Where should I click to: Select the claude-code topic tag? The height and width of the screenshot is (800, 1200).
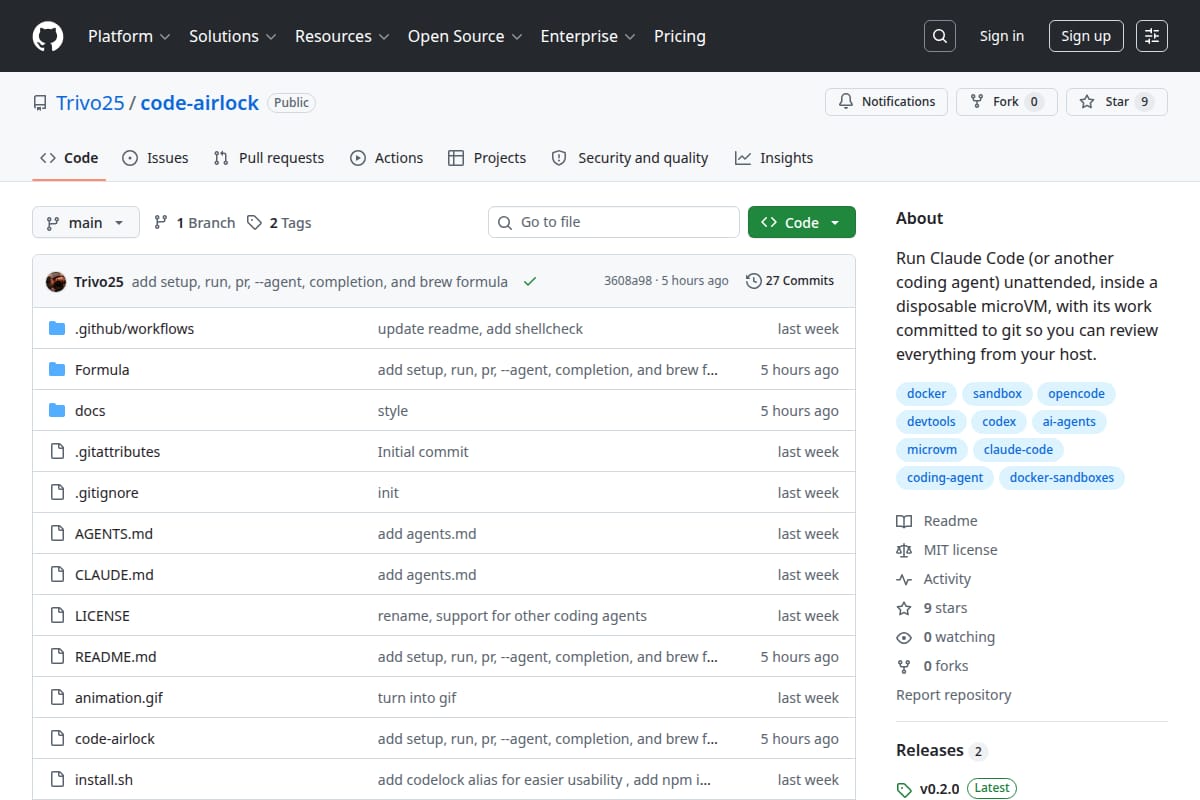(x=1018, y=450)
